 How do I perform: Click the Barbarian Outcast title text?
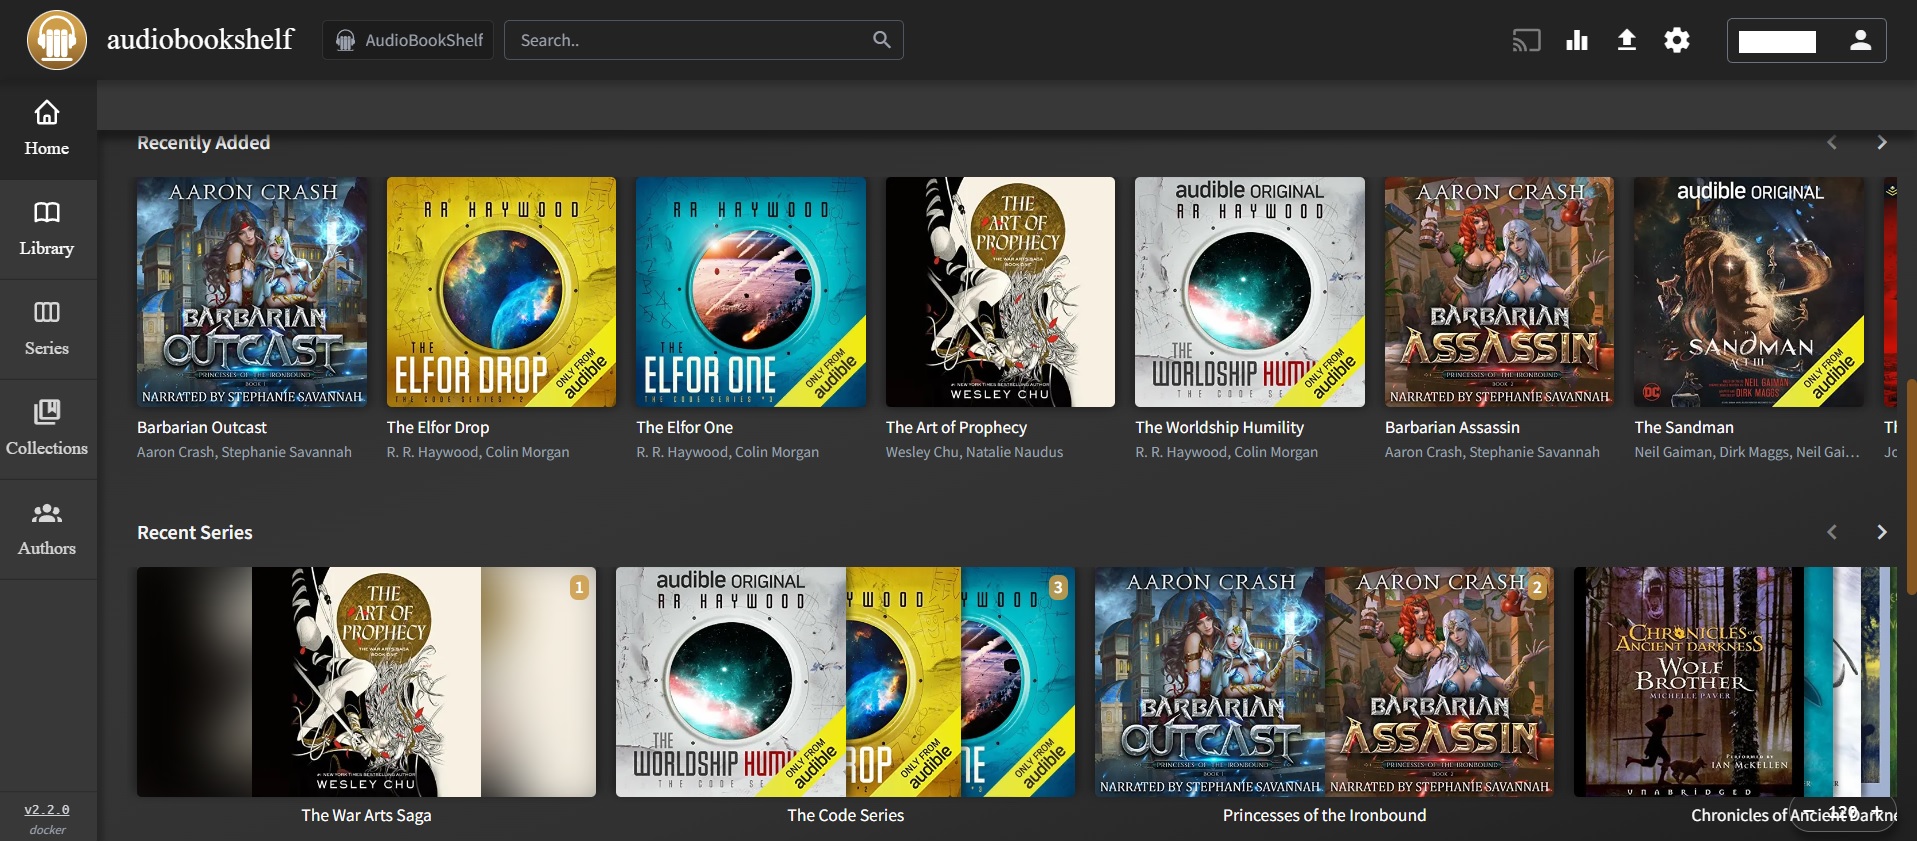click(x=202, y=427)
